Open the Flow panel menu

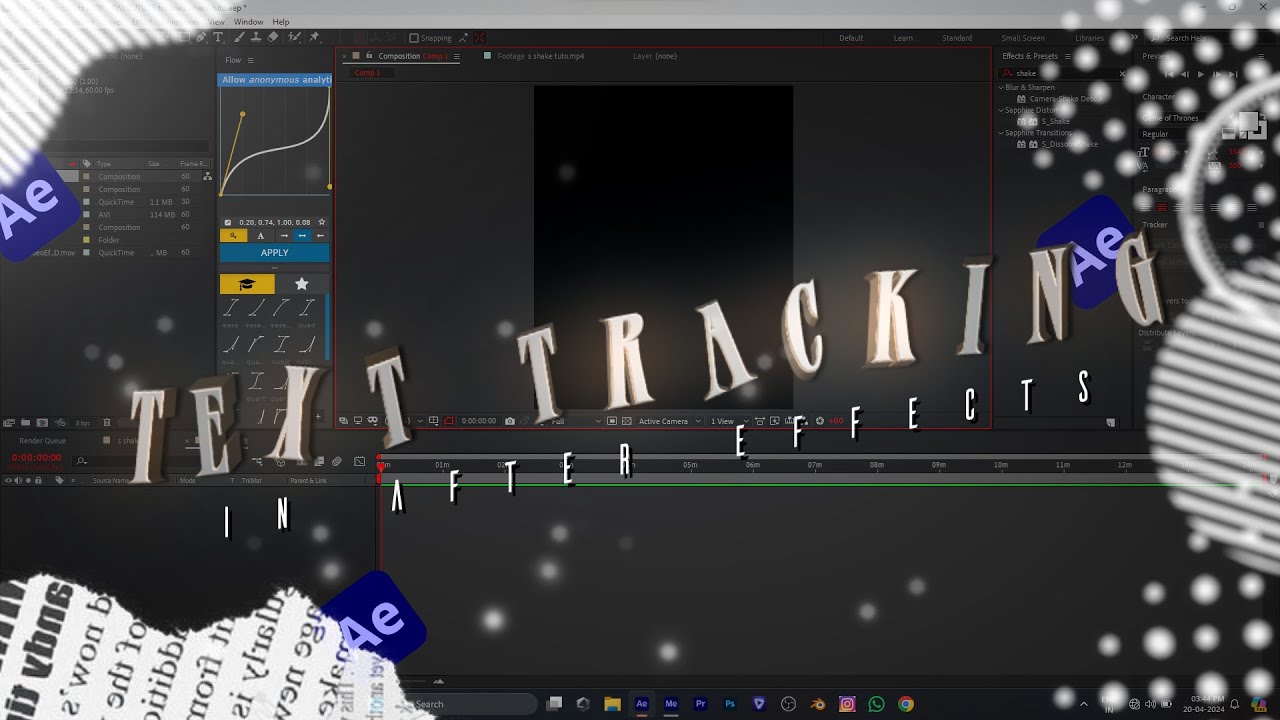(x=249, y=60)
